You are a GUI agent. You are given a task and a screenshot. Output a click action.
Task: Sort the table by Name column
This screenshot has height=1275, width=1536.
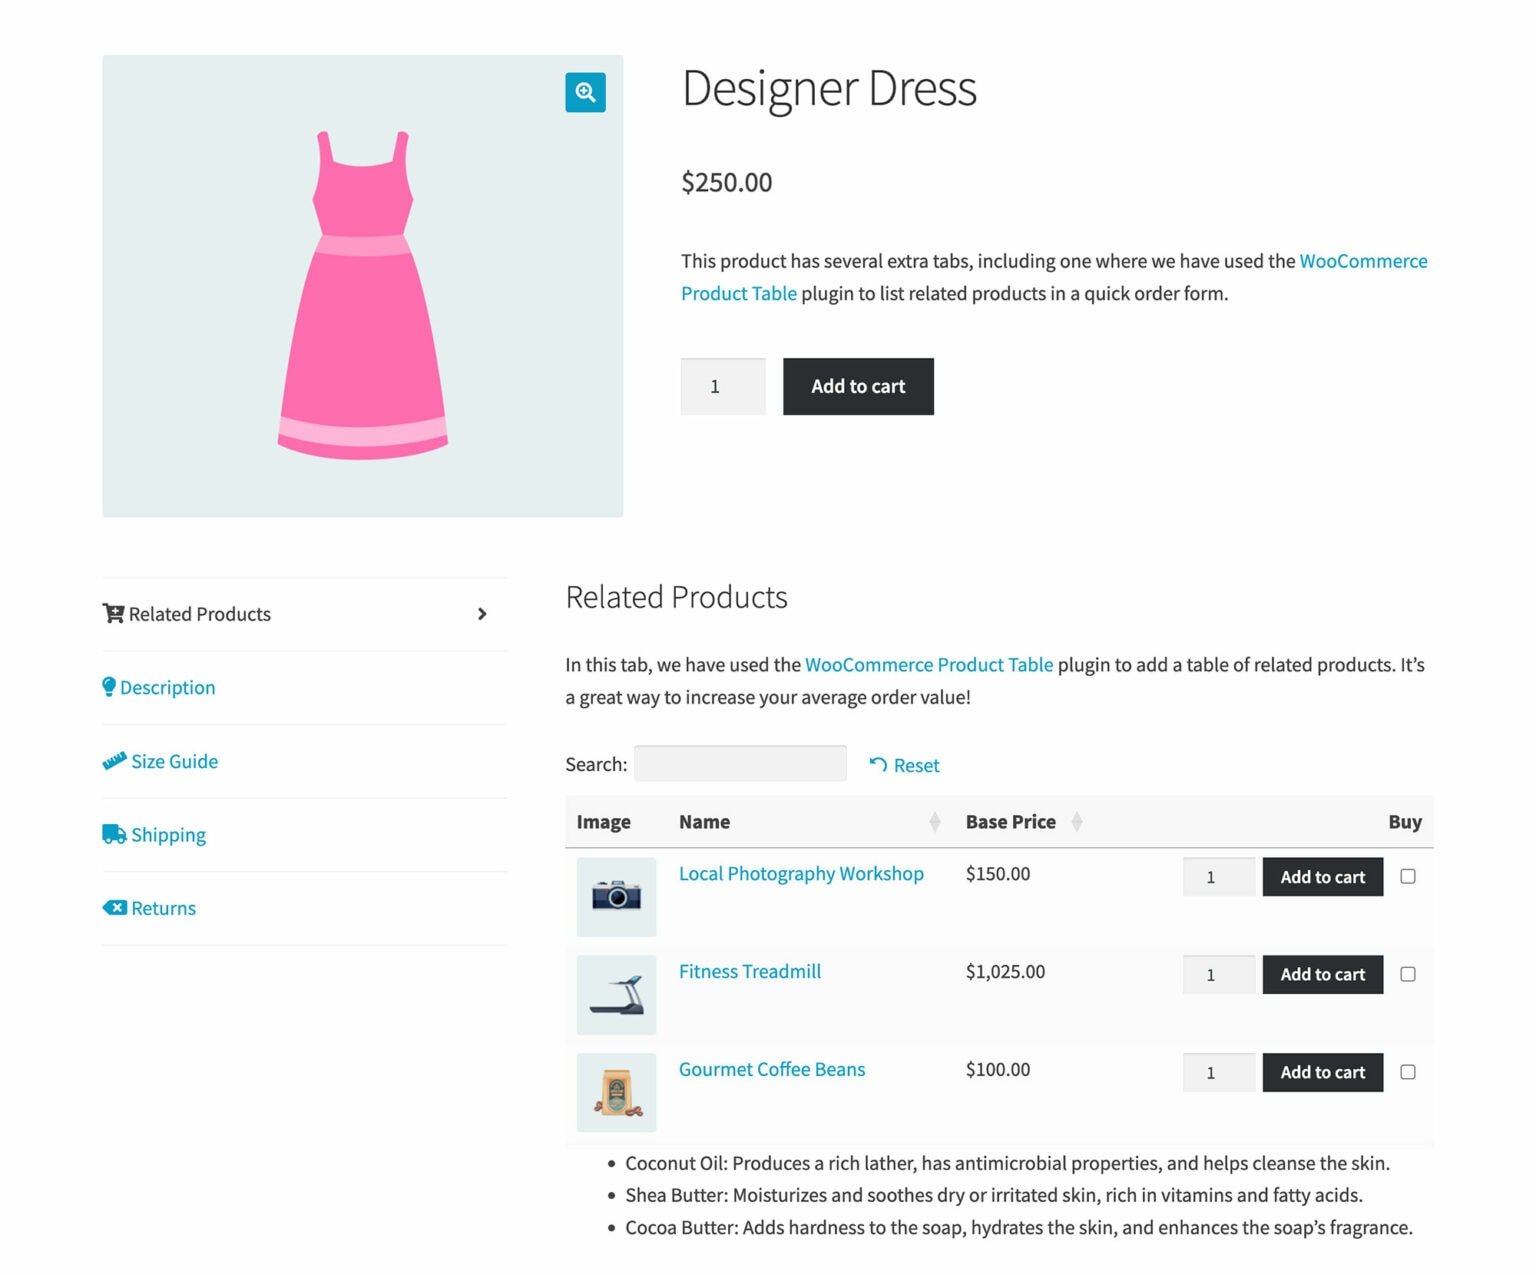click(x=935, y=821)
